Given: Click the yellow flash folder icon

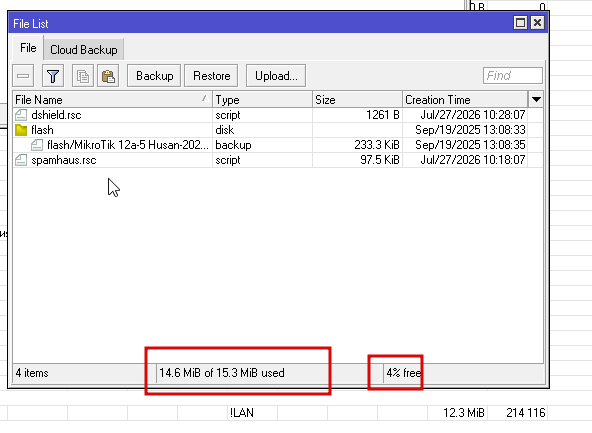Looking at the screenshot, I should click(x=21, y=130).
